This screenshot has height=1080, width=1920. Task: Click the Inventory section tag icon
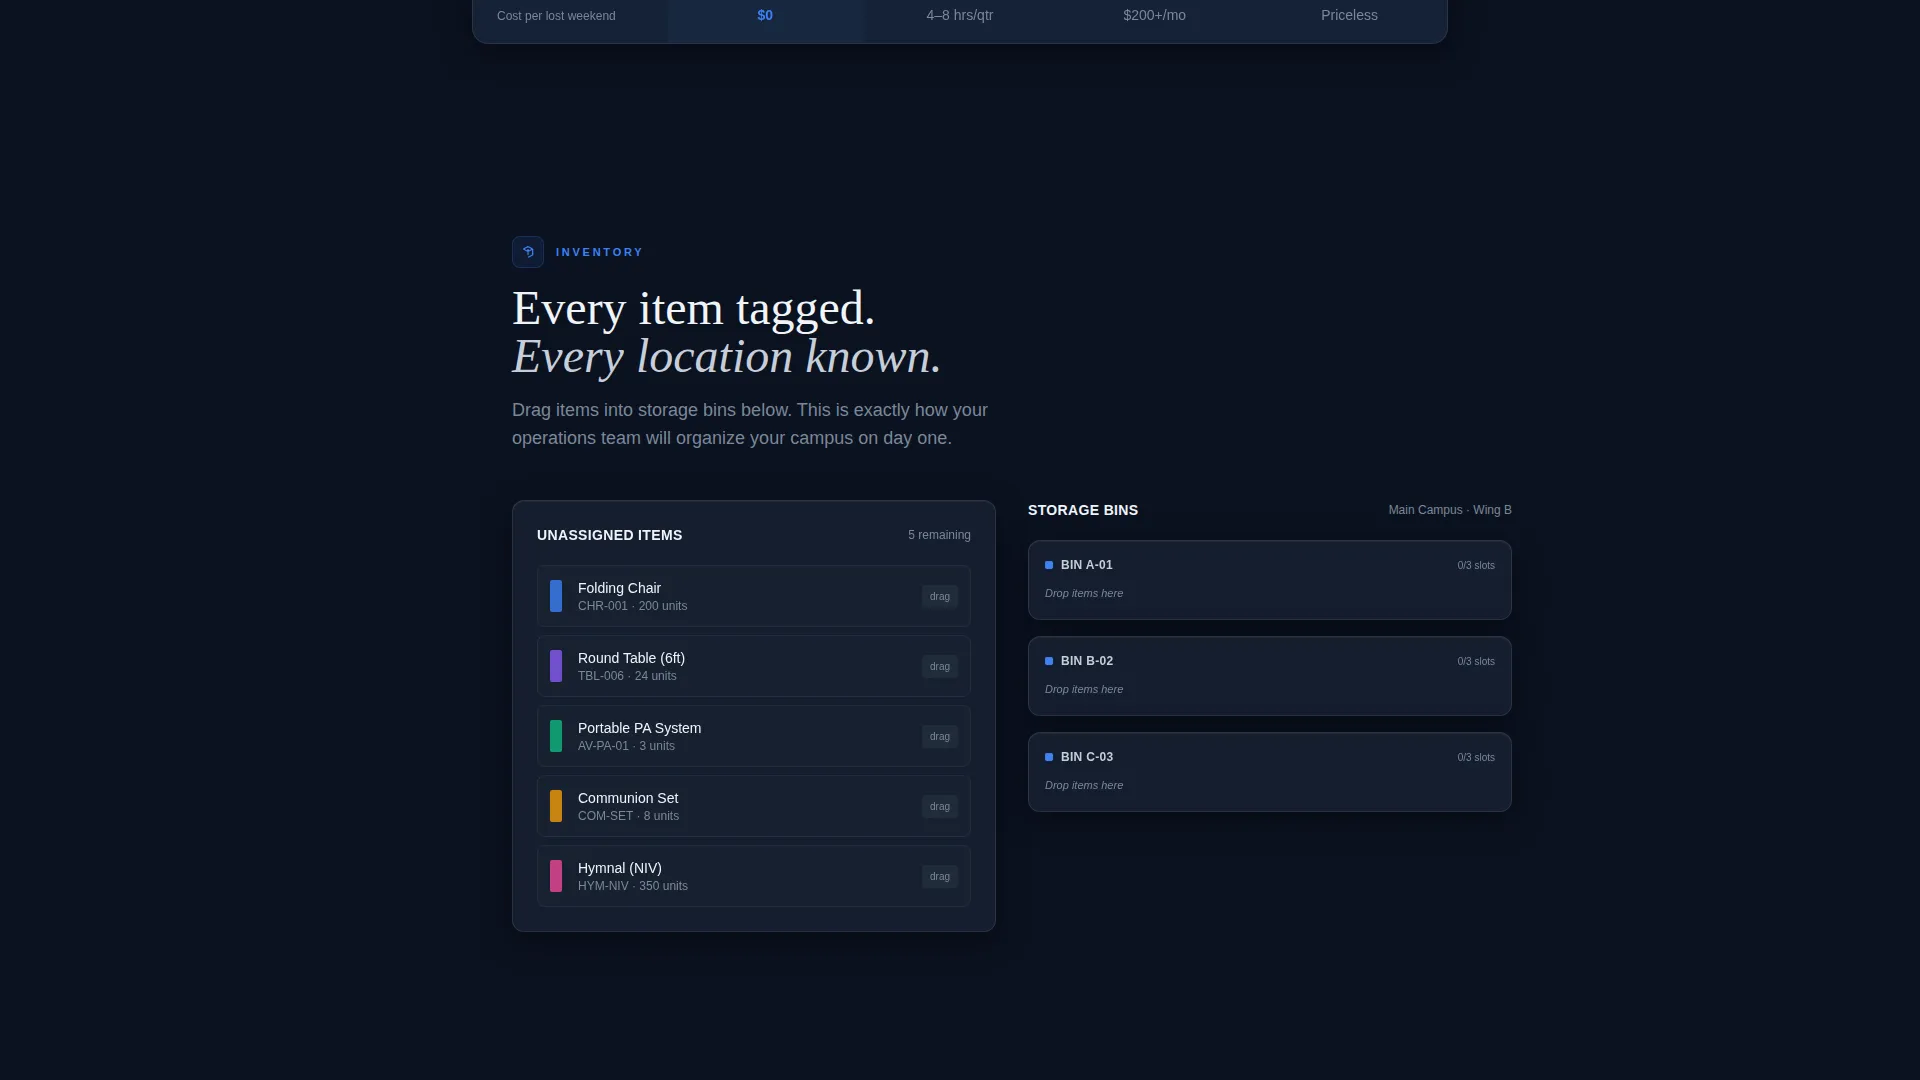point(528,252)
